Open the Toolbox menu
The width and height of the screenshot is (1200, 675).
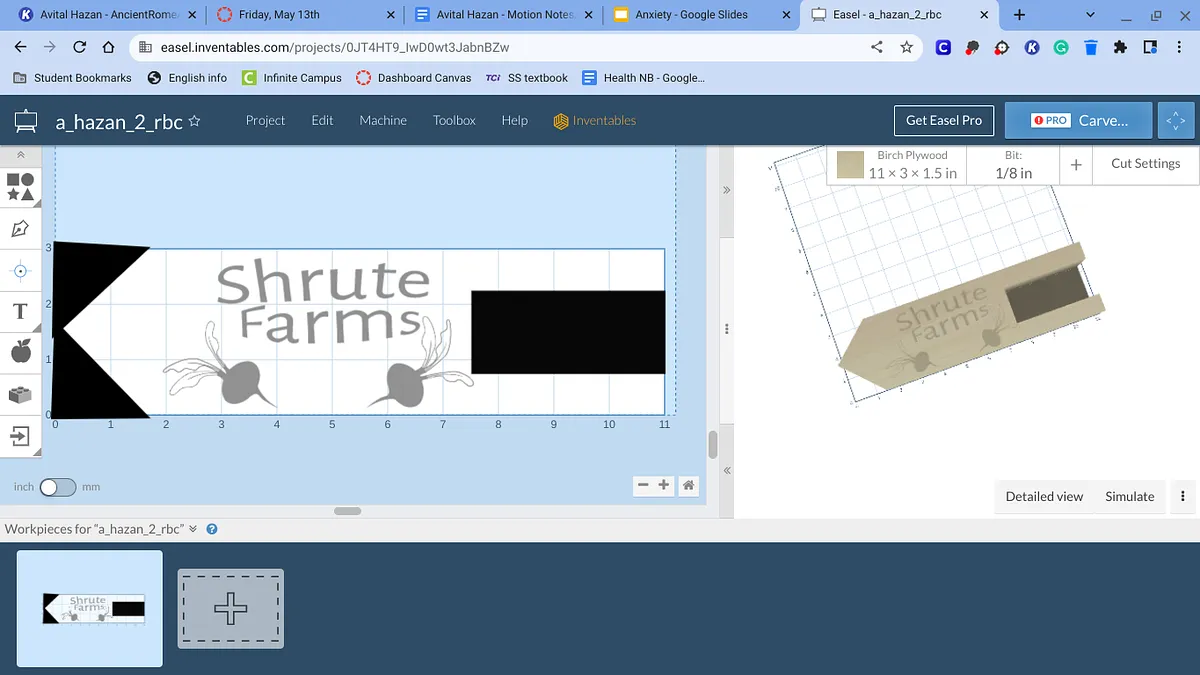click(454, 120)
